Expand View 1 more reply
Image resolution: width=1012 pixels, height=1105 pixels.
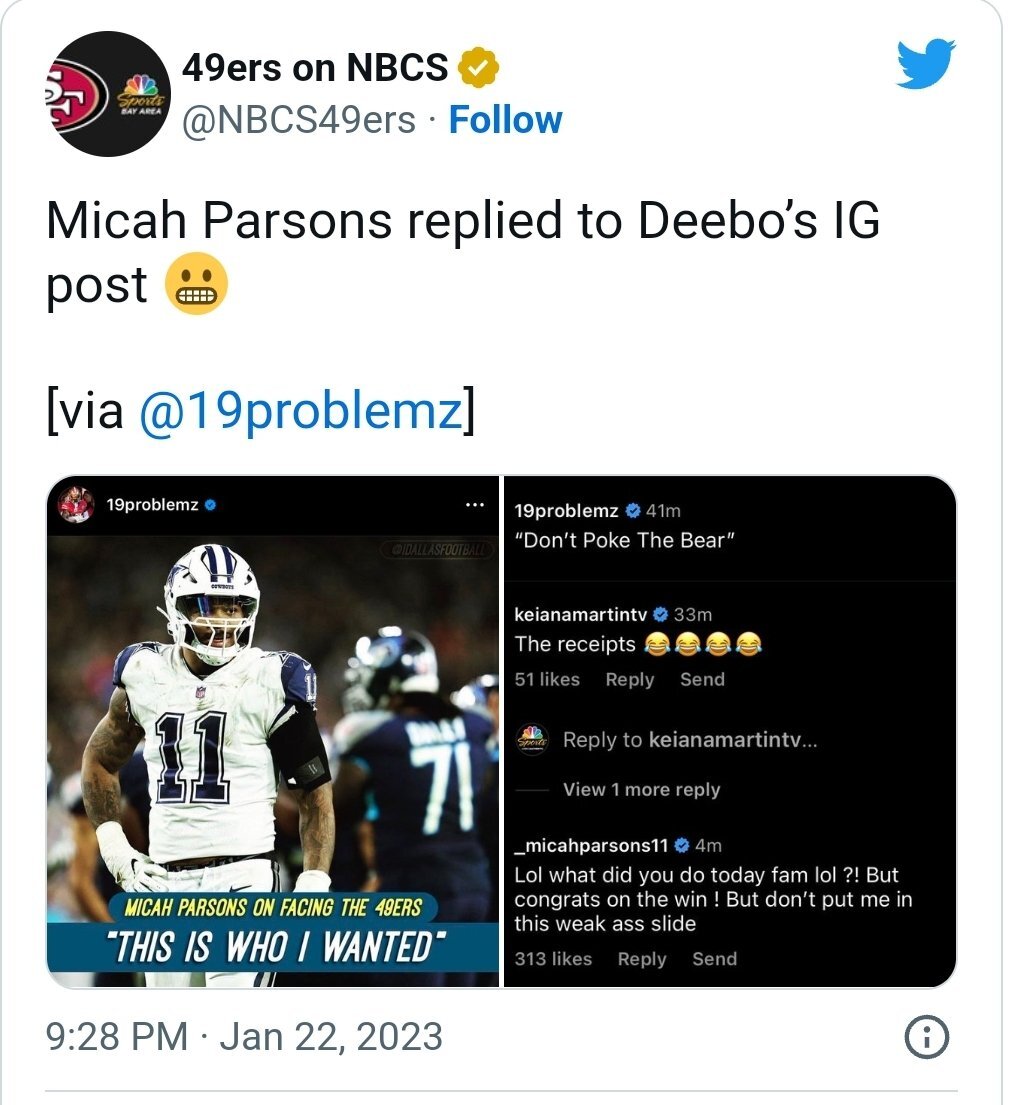click(641, 789)
